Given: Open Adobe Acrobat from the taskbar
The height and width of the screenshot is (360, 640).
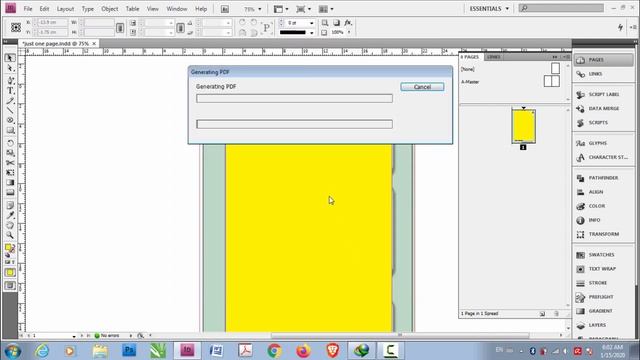Looking at the screenshot, I should [x=245, y=351].
